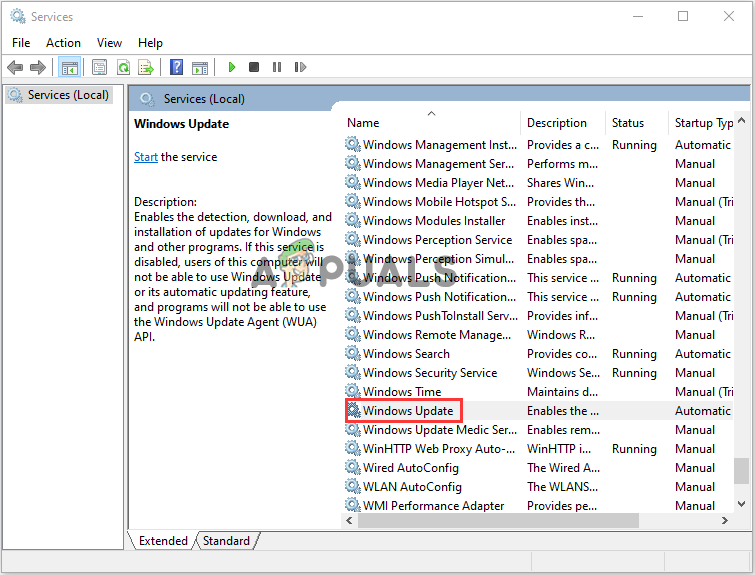Click 'The WLANS...' description cell
This screenshot has height=575, width=755.
coord(562,487)
